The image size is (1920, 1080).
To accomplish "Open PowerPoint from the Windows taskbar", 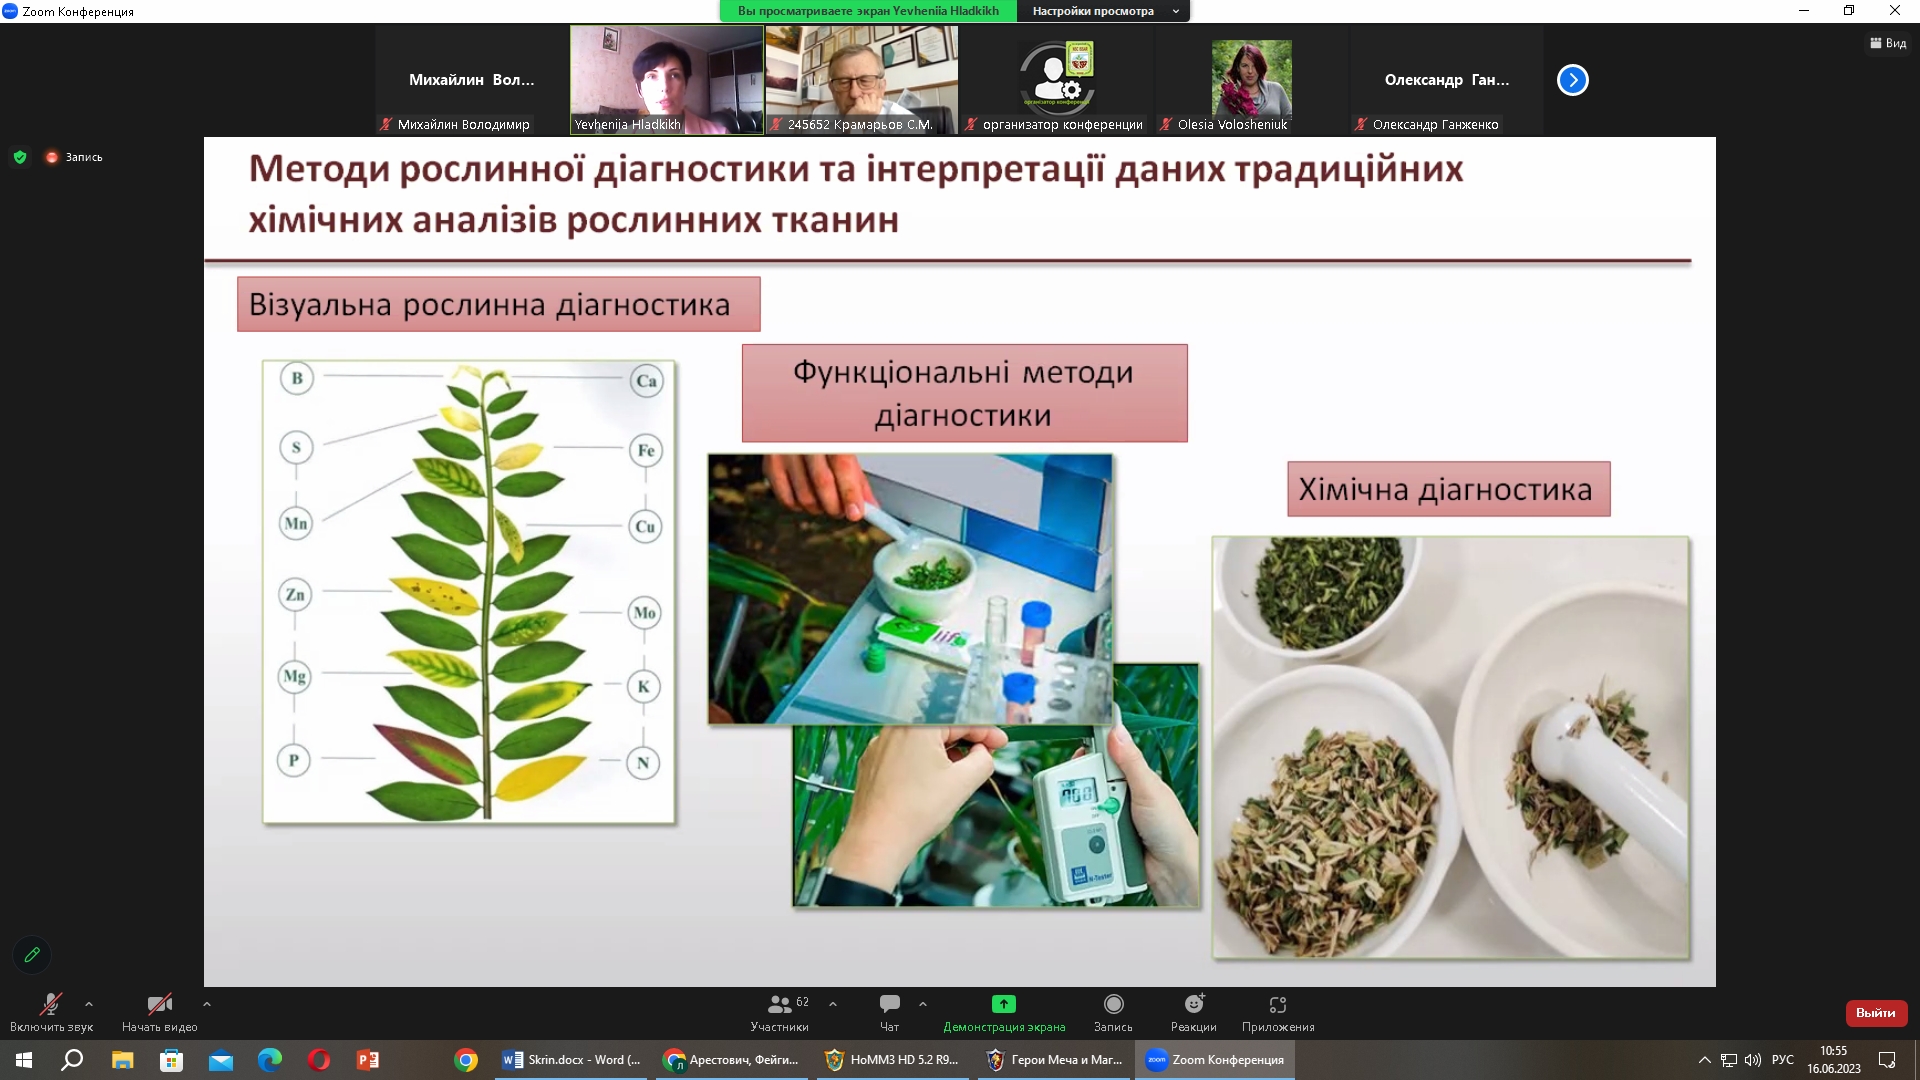I will point(368,1060).
